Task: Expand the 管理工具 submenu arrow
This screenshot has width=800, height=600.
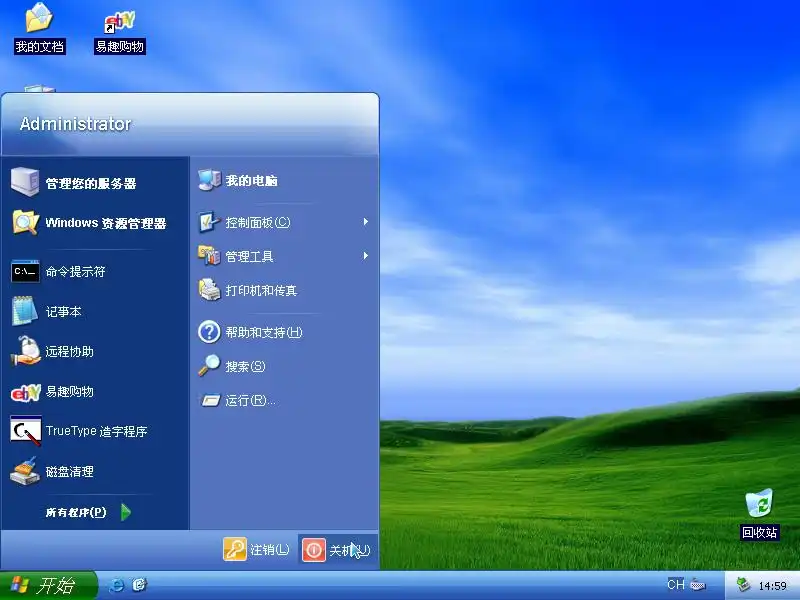Action: 366,256
